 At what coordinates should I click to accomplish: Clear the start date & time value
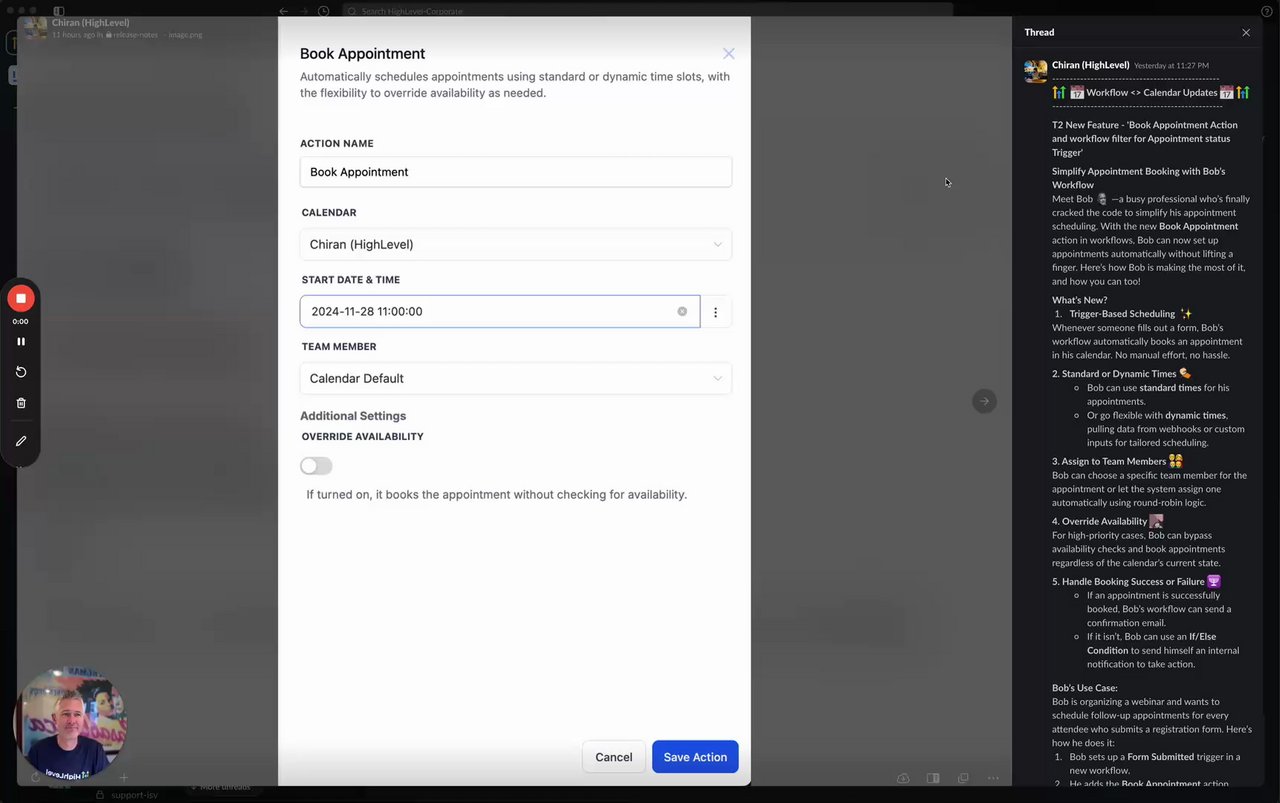[x=682, y=312]
